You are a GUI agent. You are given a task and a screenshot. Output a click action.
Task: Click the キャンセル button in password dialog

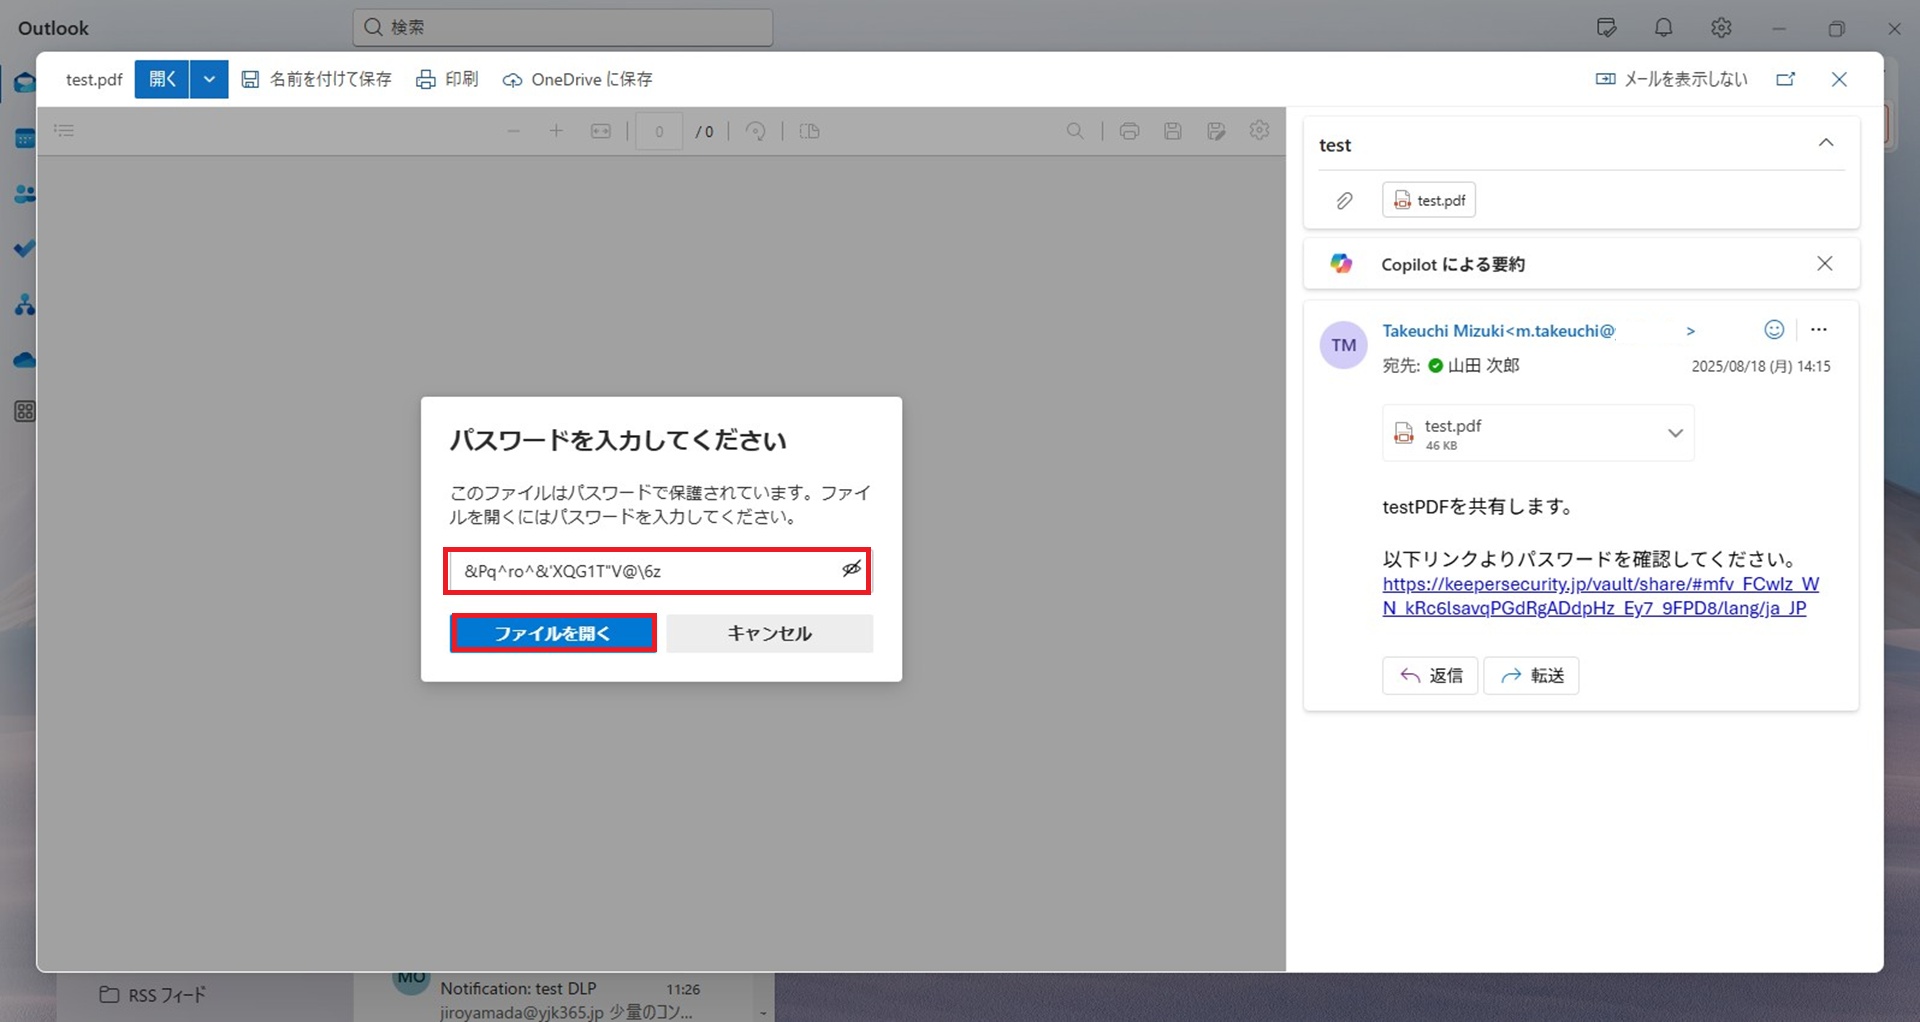pyautogui.click(x=769, y=633)
